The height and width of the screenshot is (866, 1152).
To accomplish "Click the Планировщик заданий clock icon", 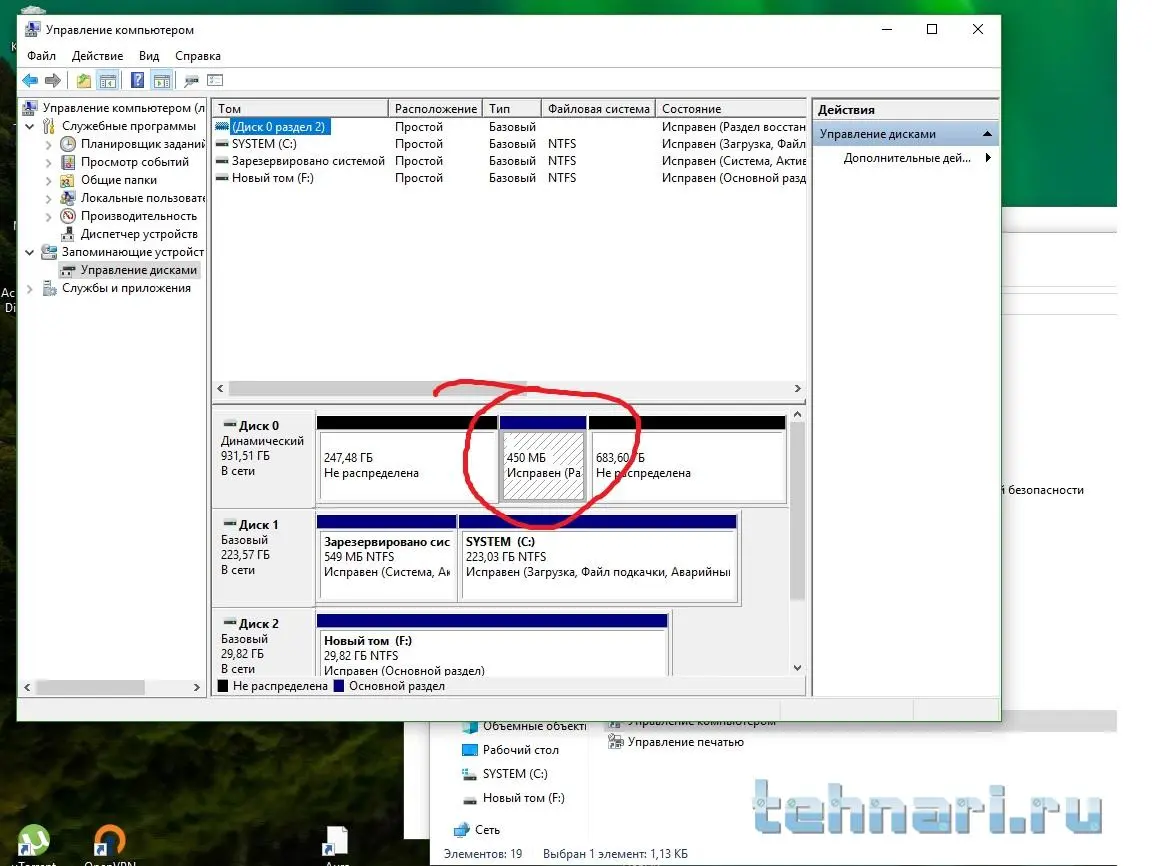I will pos(68,144).
